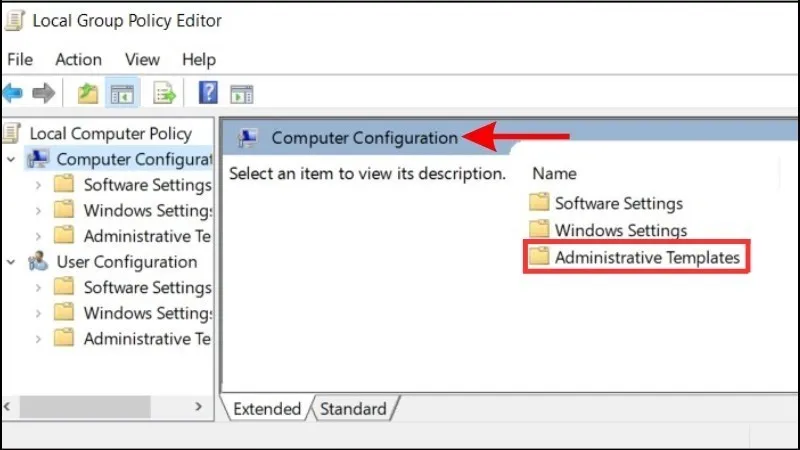Expand Windows Settings under Computer Configuration
This screenshot has height=450, width=800.
click(x=38, y=211)
